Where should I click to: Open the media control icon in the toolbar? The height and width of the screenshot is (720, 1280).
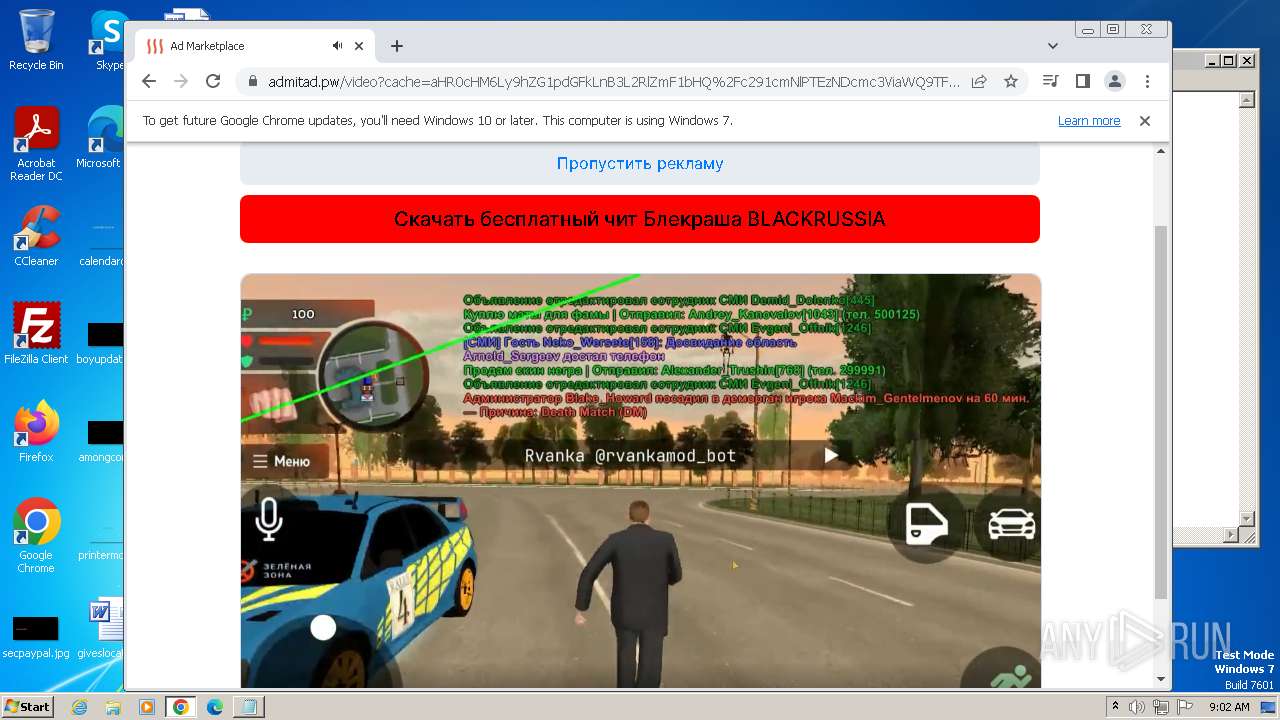point(1050,82)
